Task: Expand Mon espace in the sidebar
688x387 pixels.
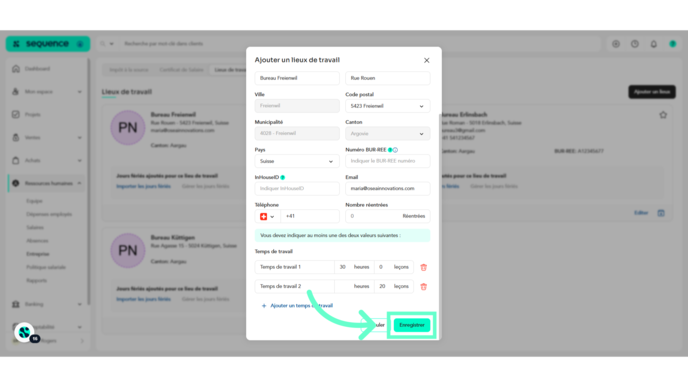Action: [x=46, y=92]
